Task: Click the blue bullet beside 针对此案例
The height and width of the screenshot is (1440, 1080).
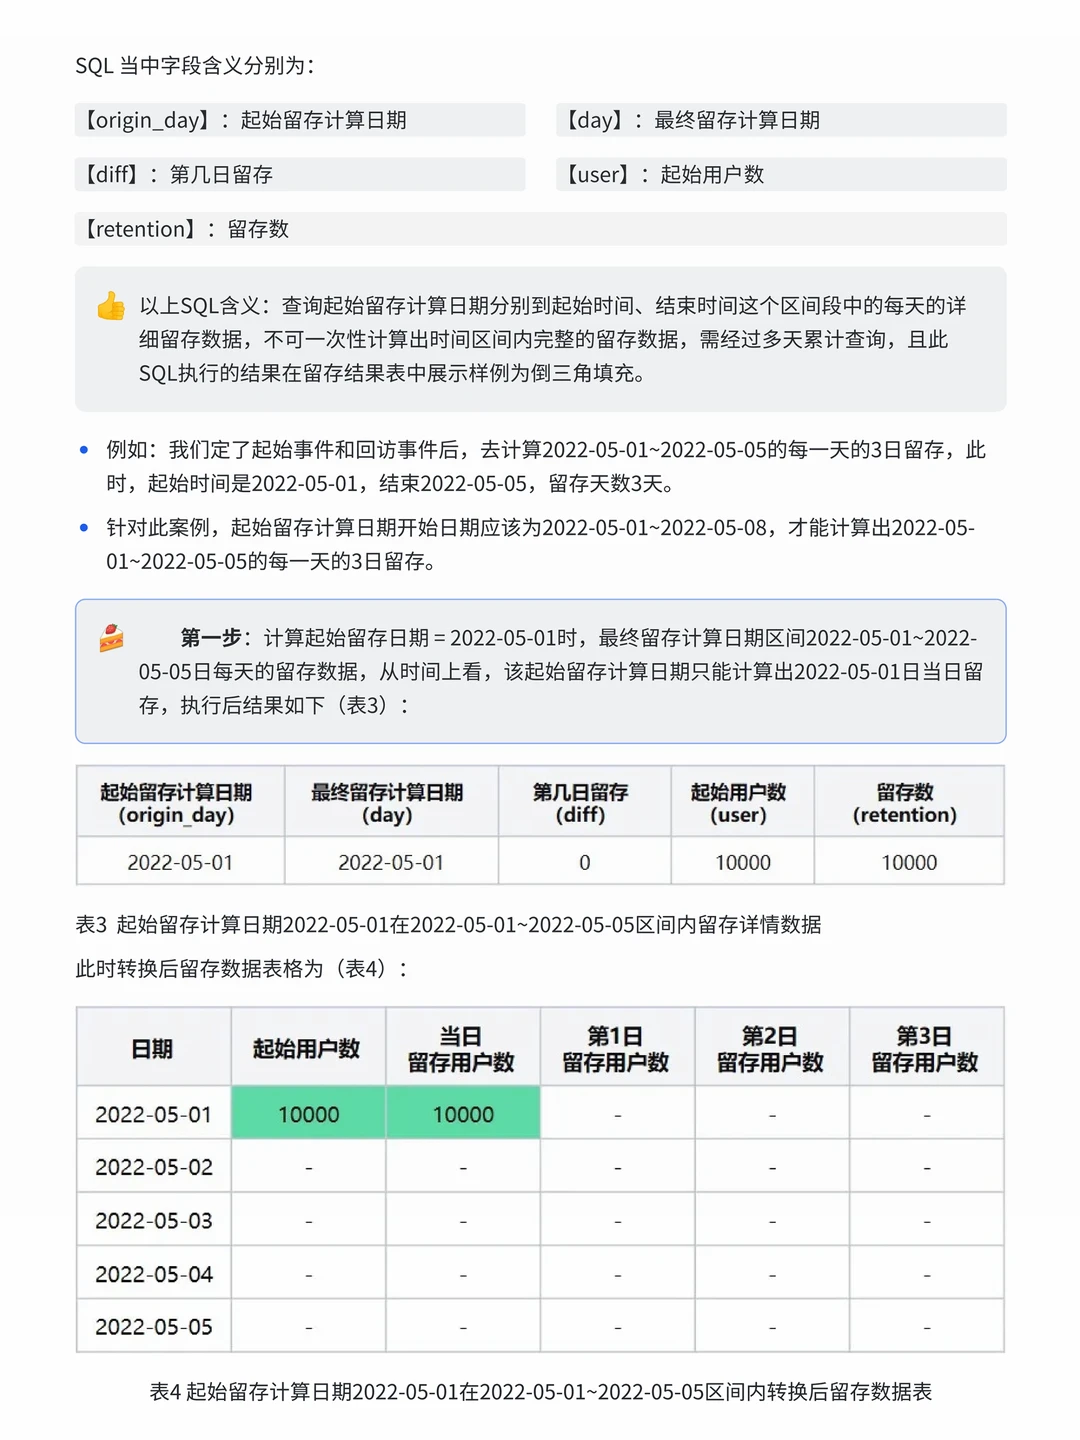Action: (84, 527)
